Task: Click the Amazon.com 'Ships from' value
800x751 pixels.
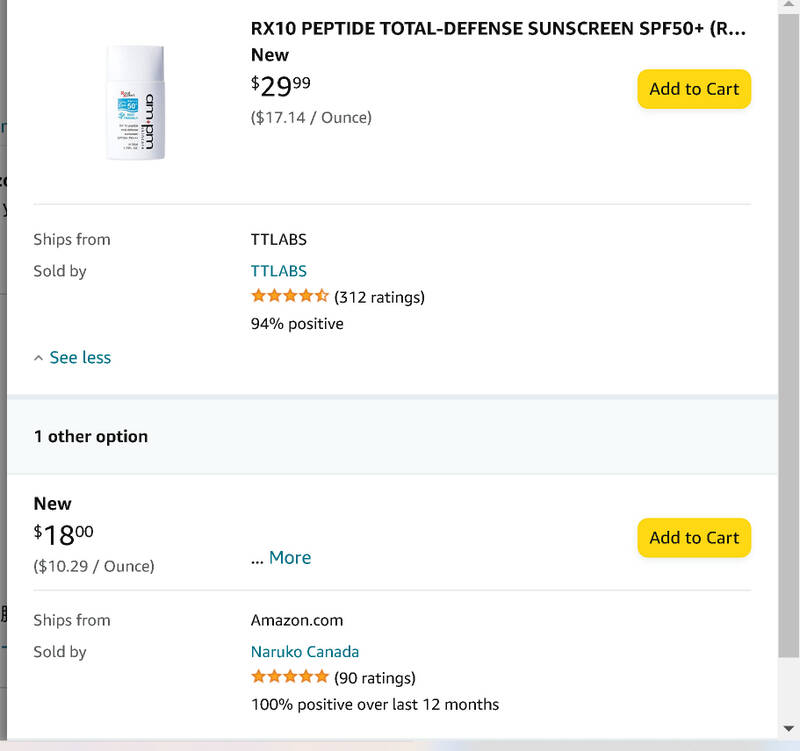Action: coord(296,620)
